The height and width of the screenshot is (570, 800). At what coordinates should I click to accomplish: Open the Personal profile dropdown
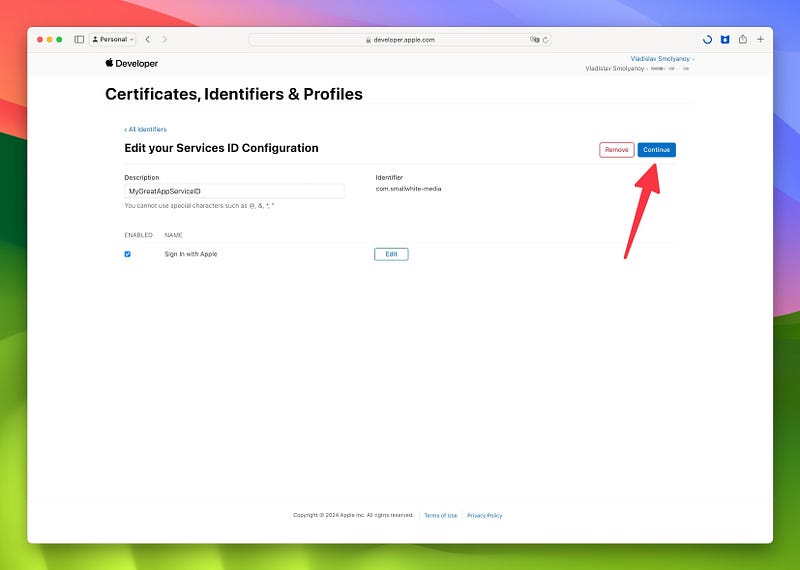tap(113, 39)
